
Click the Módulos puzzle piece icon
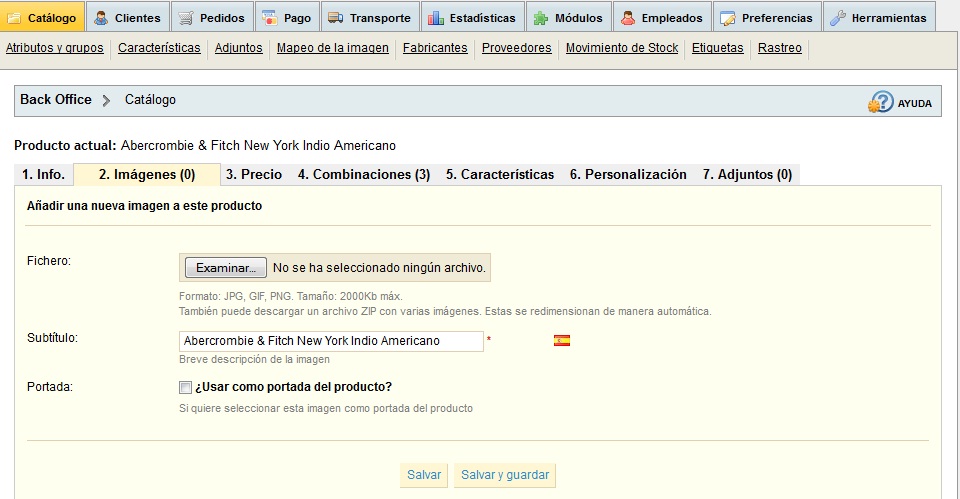[x=541, y=18]
